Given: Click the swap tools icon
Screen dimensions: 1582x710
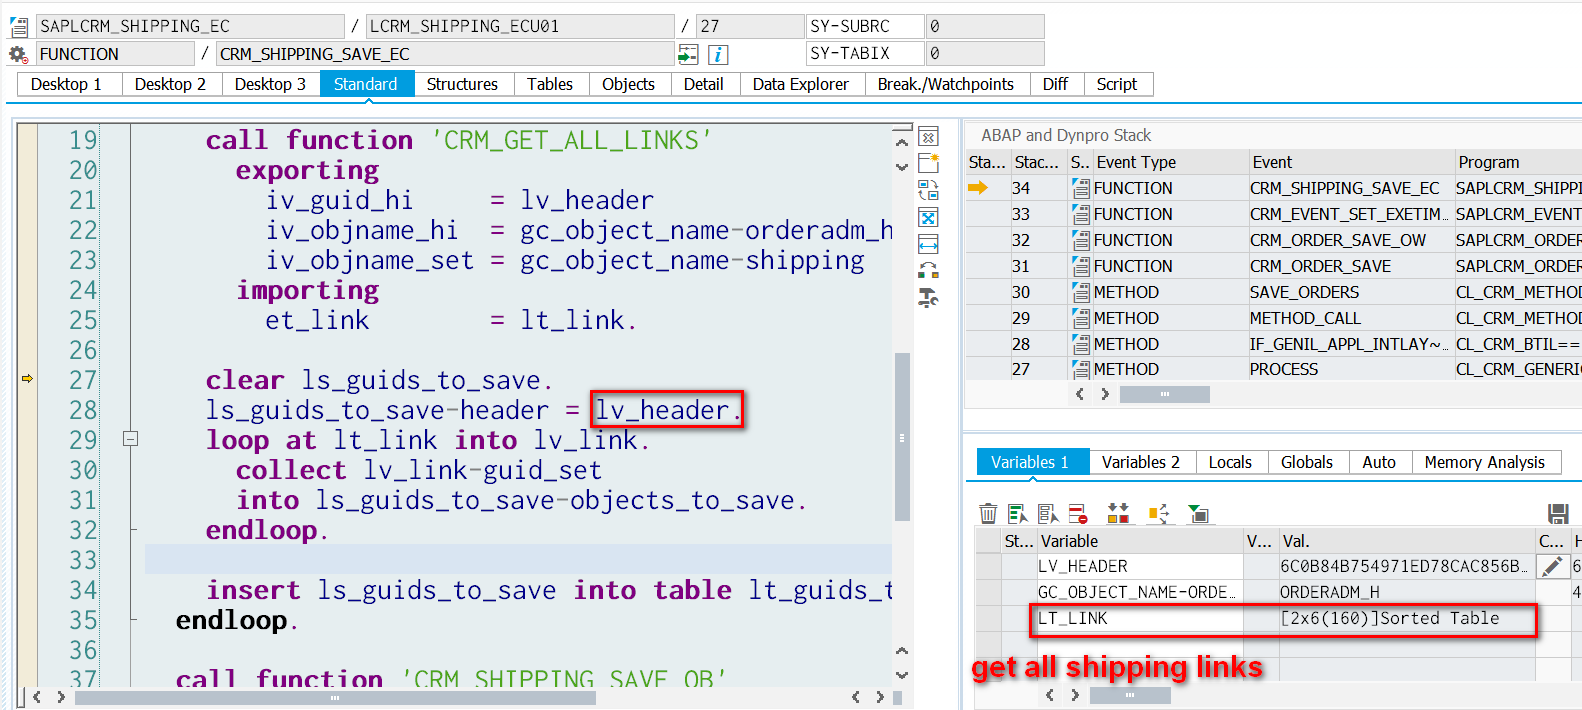Looking at the screenshot, I should 928,190.
